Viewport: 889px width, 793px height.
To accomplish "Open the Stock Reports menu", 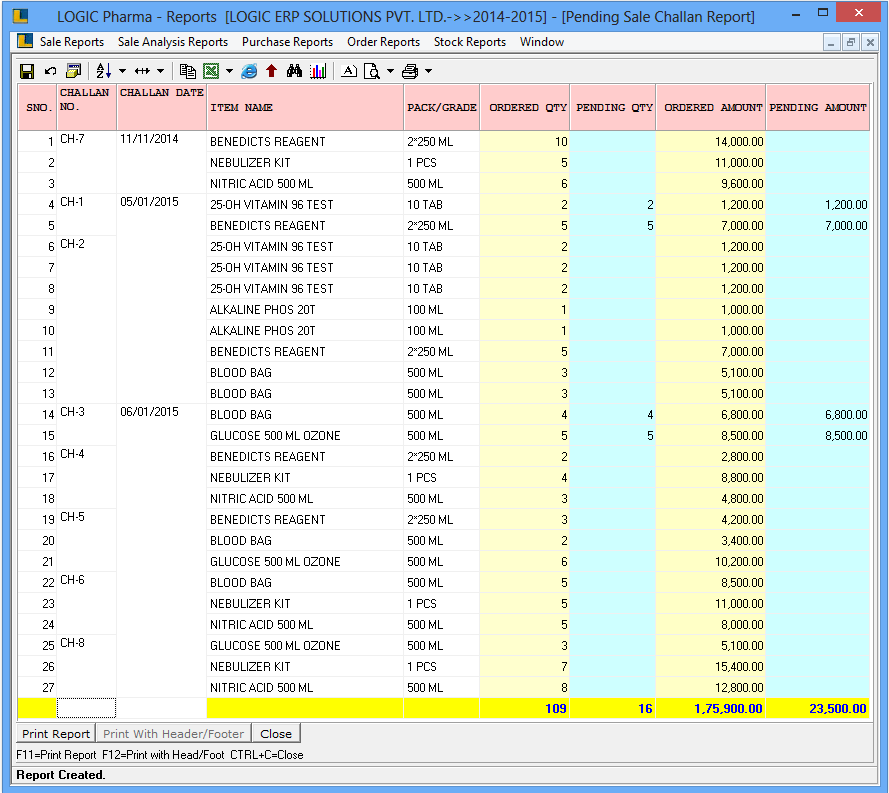I will point(470,42).
